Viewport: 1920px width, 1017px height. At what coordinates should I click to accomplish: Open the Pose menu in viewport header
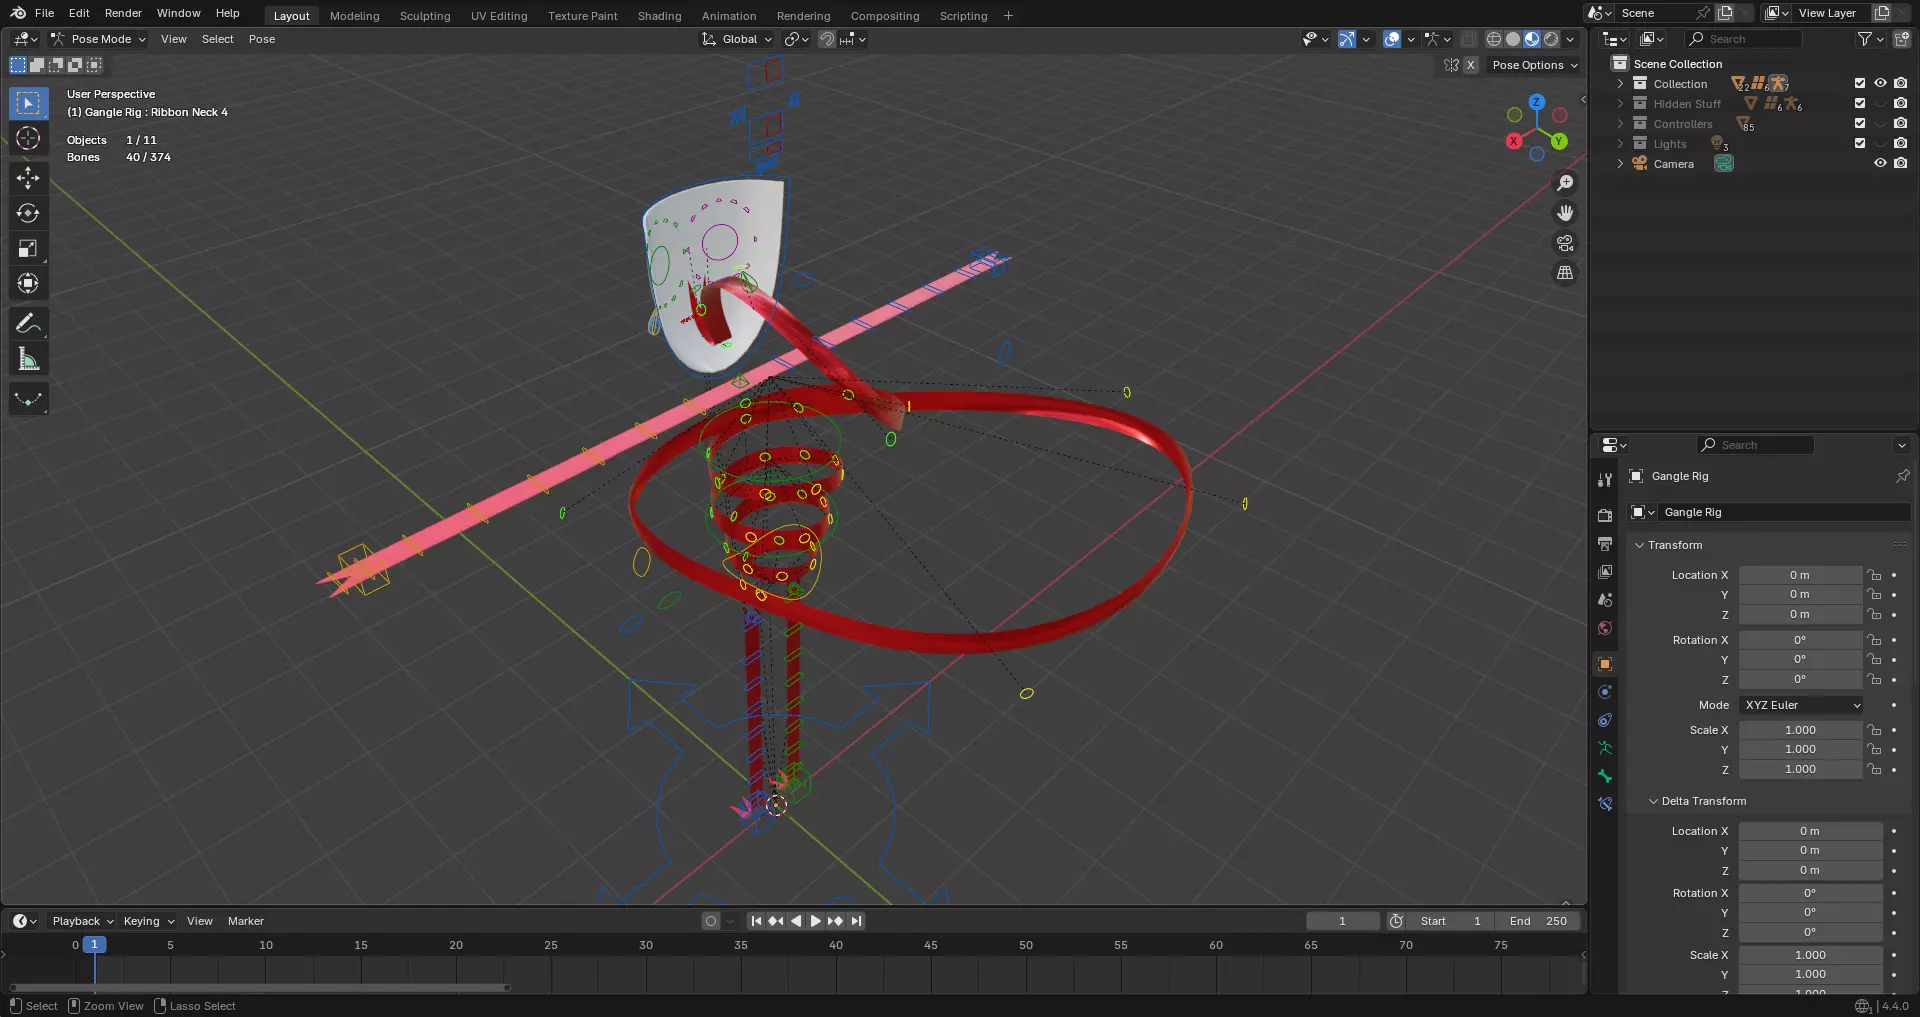[x=262, y=39]
